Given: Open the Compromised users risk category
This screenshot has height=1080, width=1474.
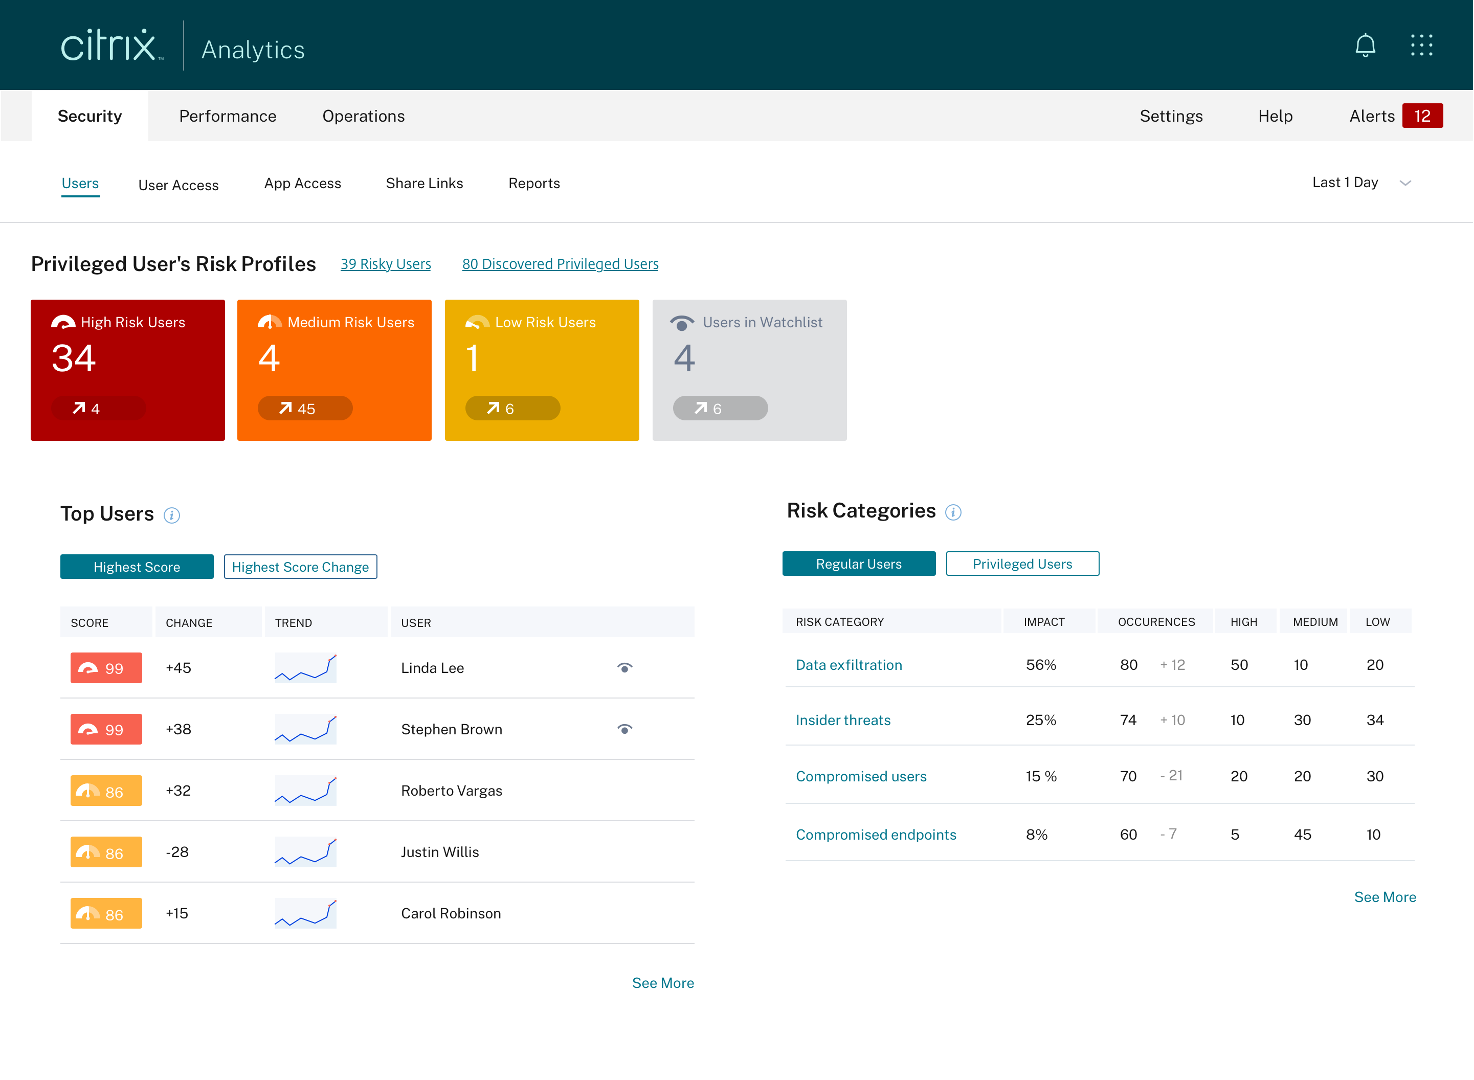Looking at the screenshot, I should (x=861, y=776).
